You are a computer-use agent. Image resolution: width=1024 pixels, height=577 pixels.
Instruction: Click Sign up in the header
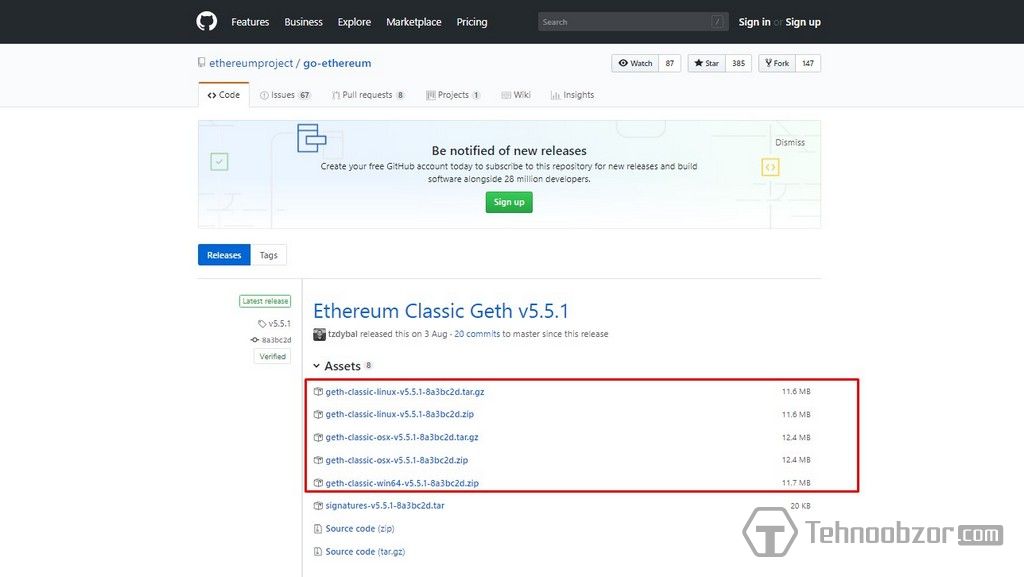[803, 22]
